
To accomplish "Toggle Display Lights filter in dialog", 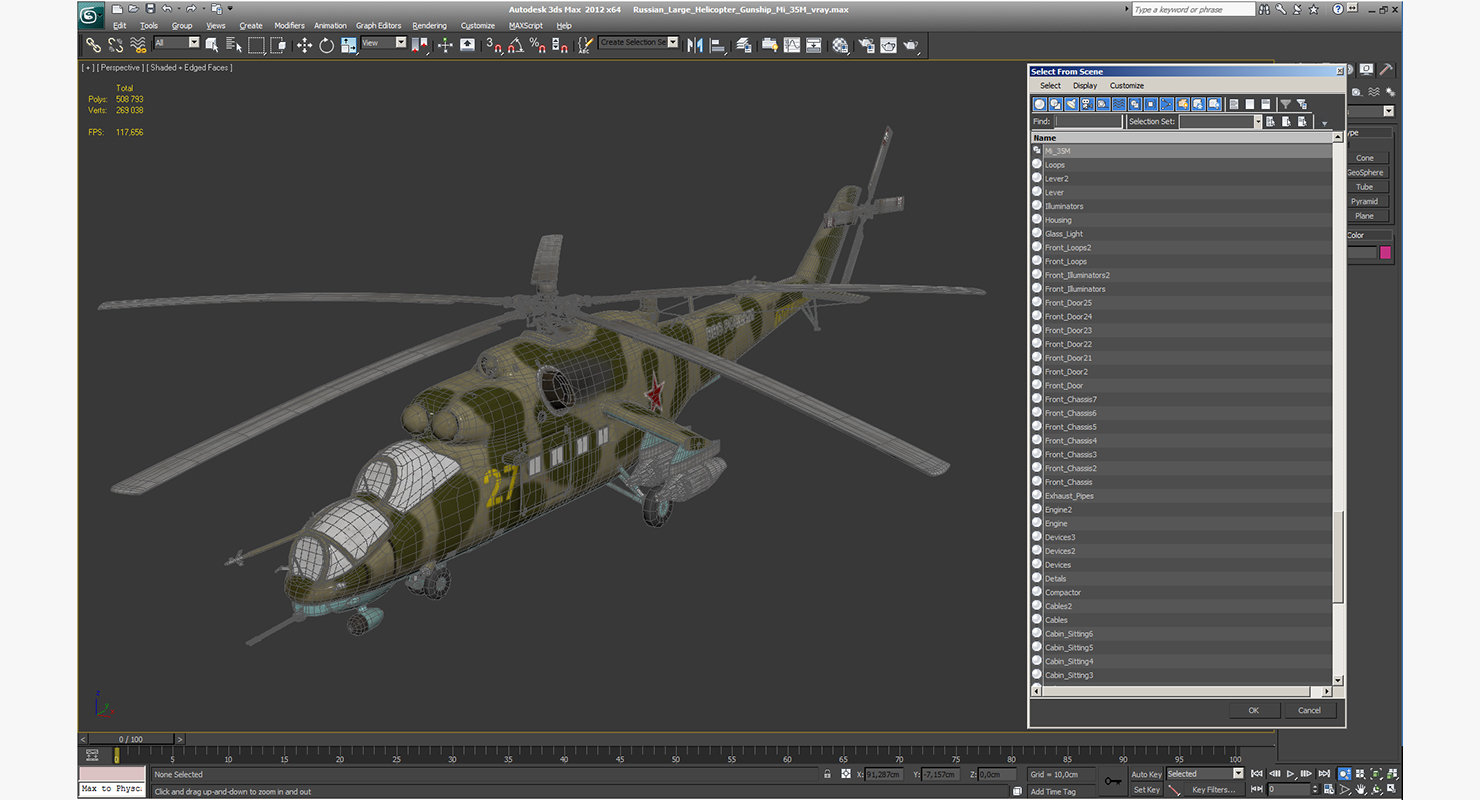I will [1071, 104].
